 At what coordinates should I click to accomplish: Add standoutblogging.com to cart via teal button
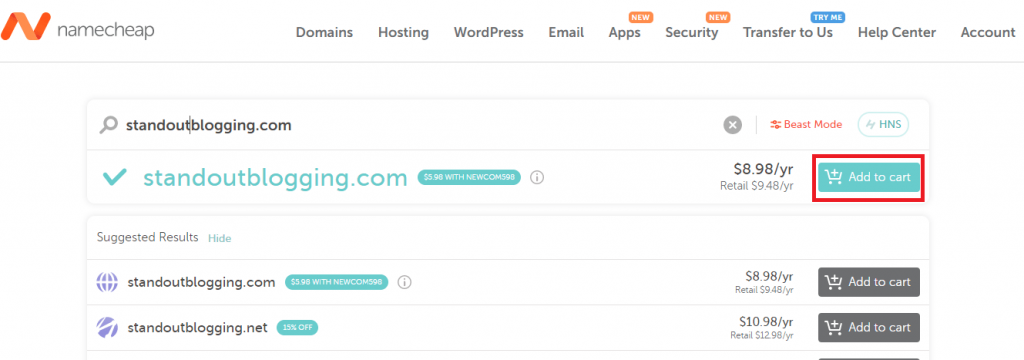[869, 177]
